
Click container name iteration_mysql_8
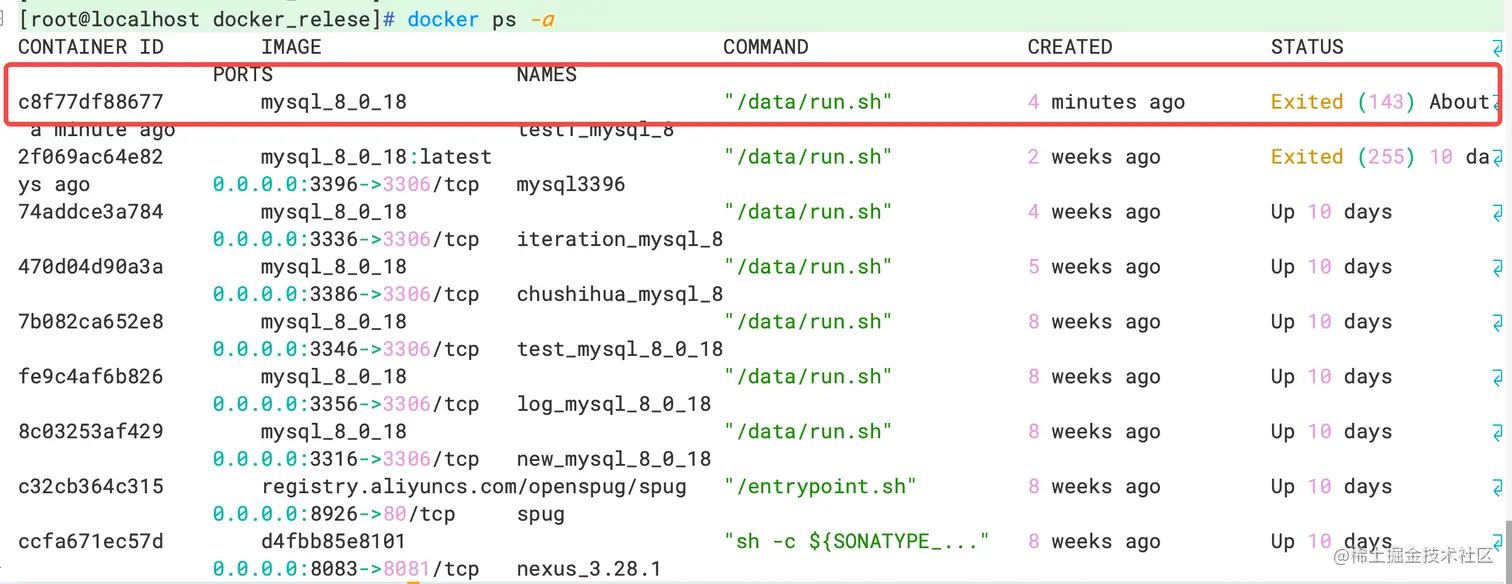click(x=620, y=240)
